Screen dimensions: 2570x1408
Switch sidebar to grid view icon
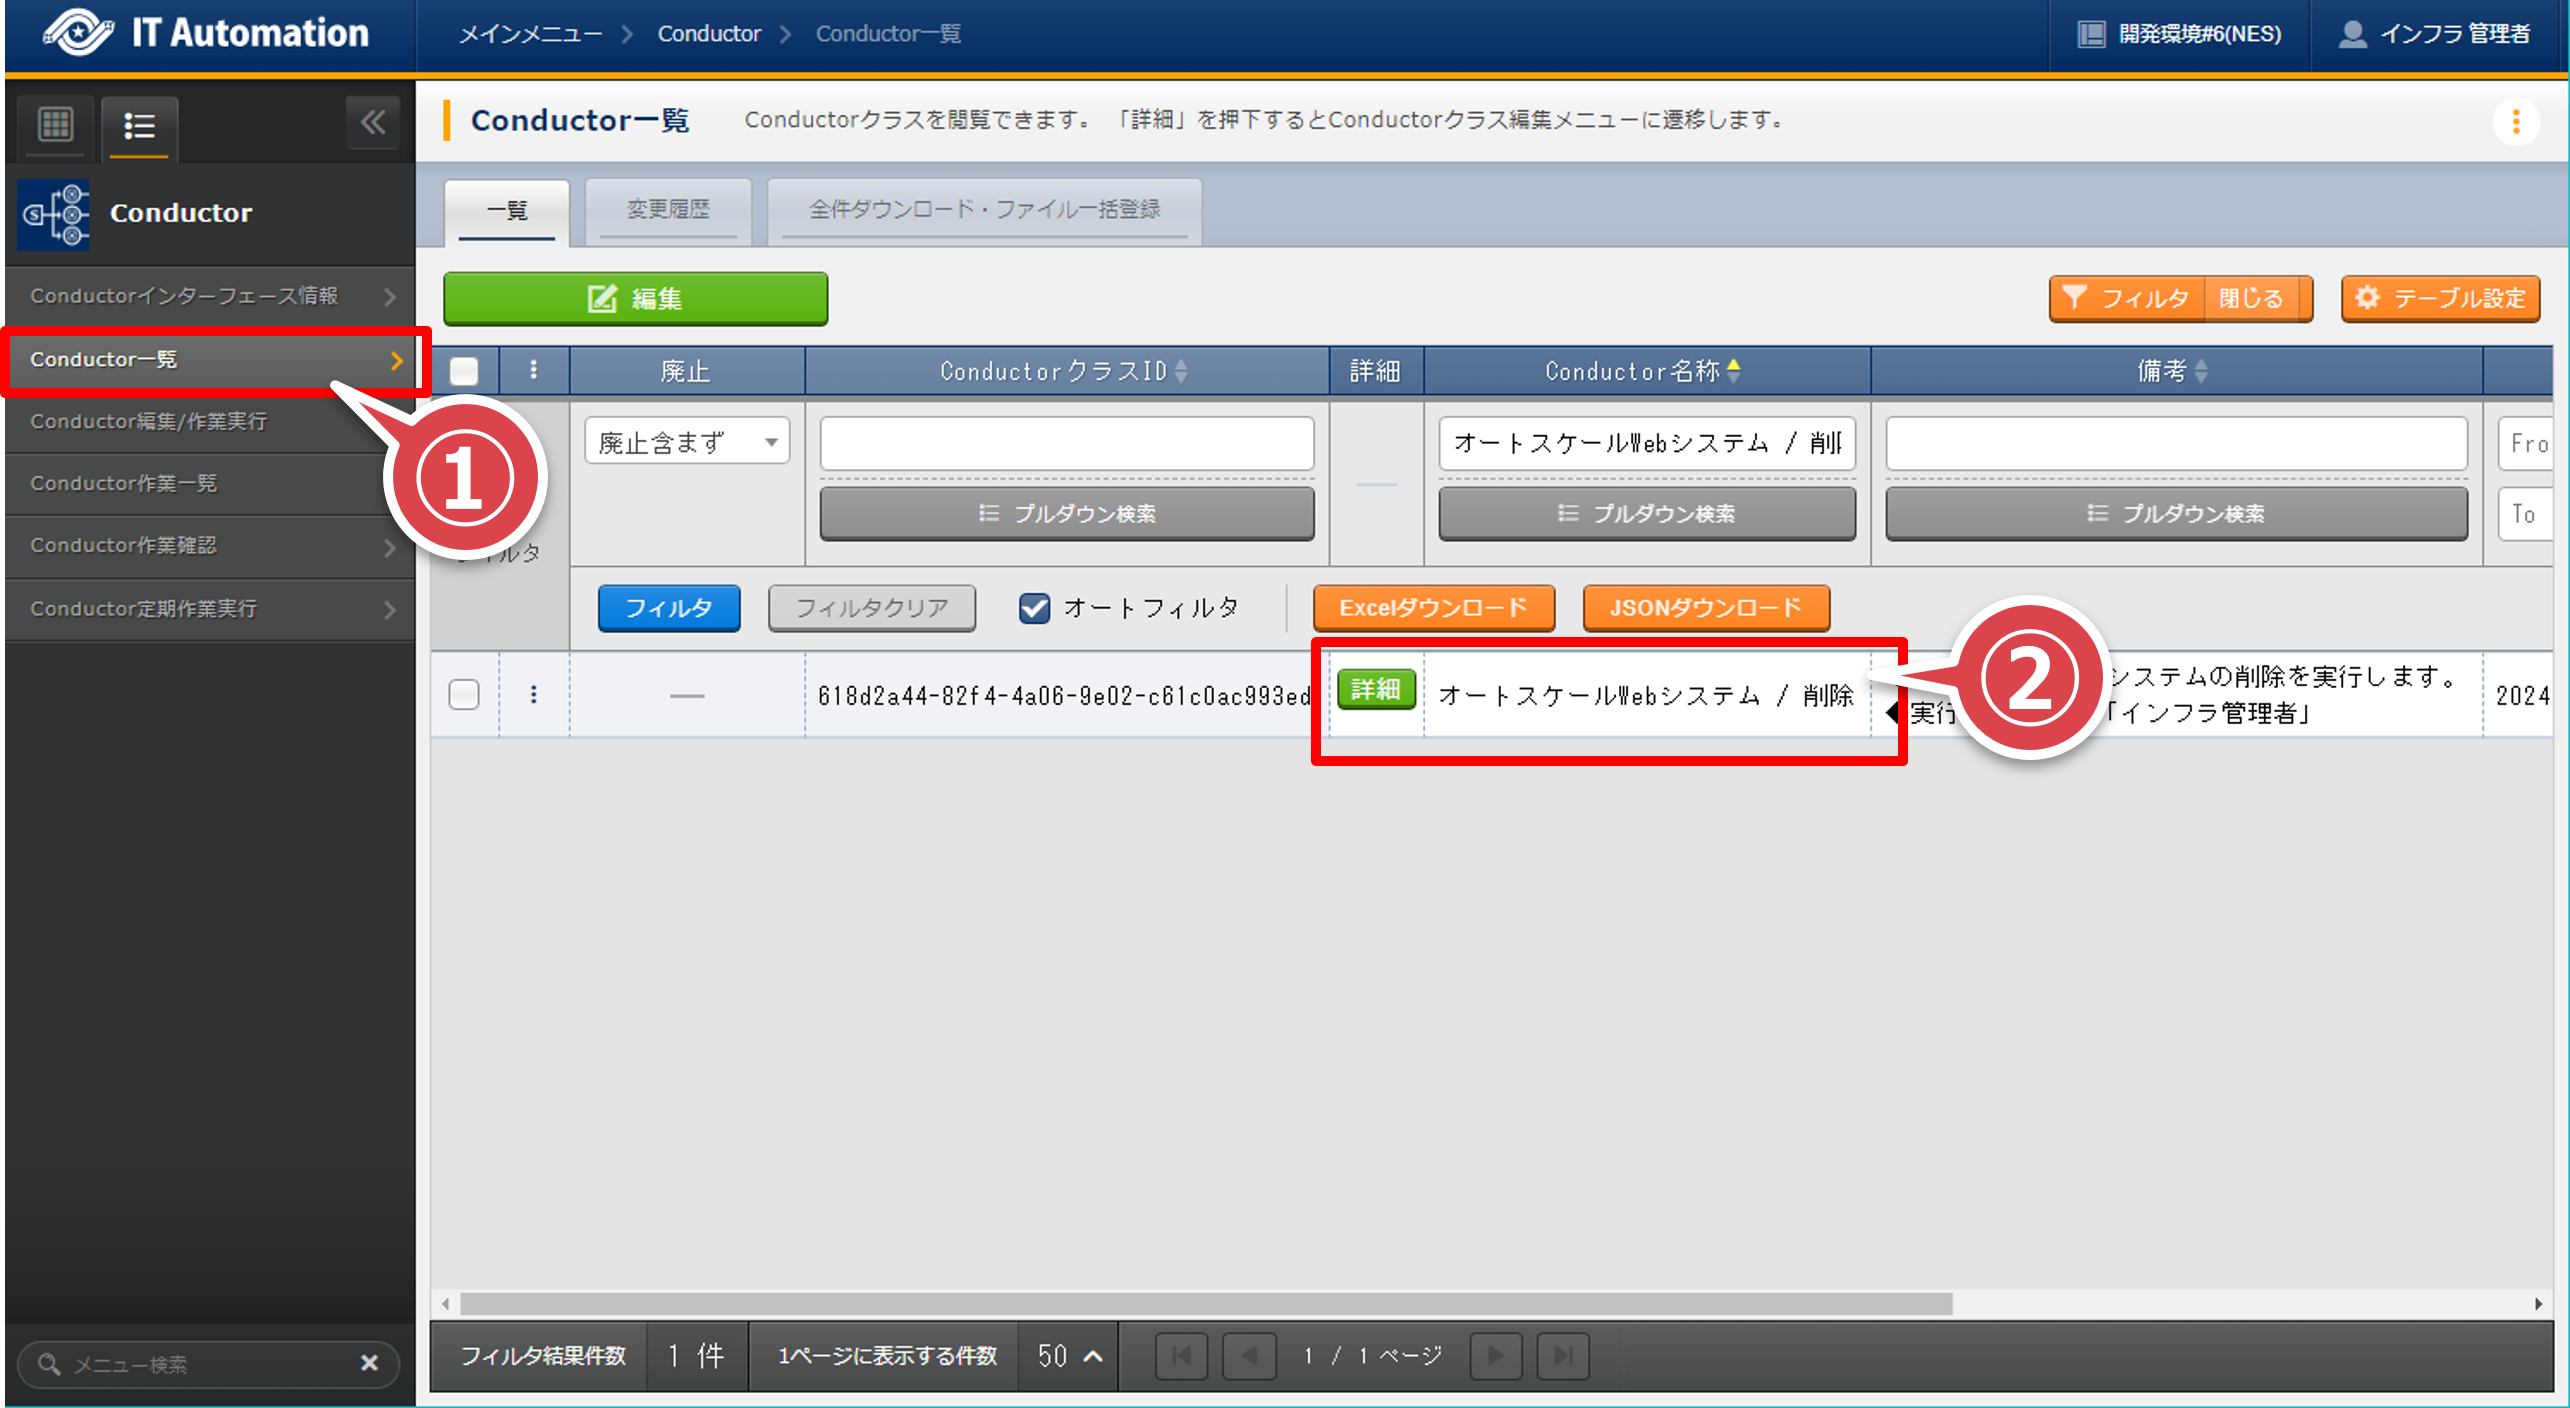click(x=55, y=125)
